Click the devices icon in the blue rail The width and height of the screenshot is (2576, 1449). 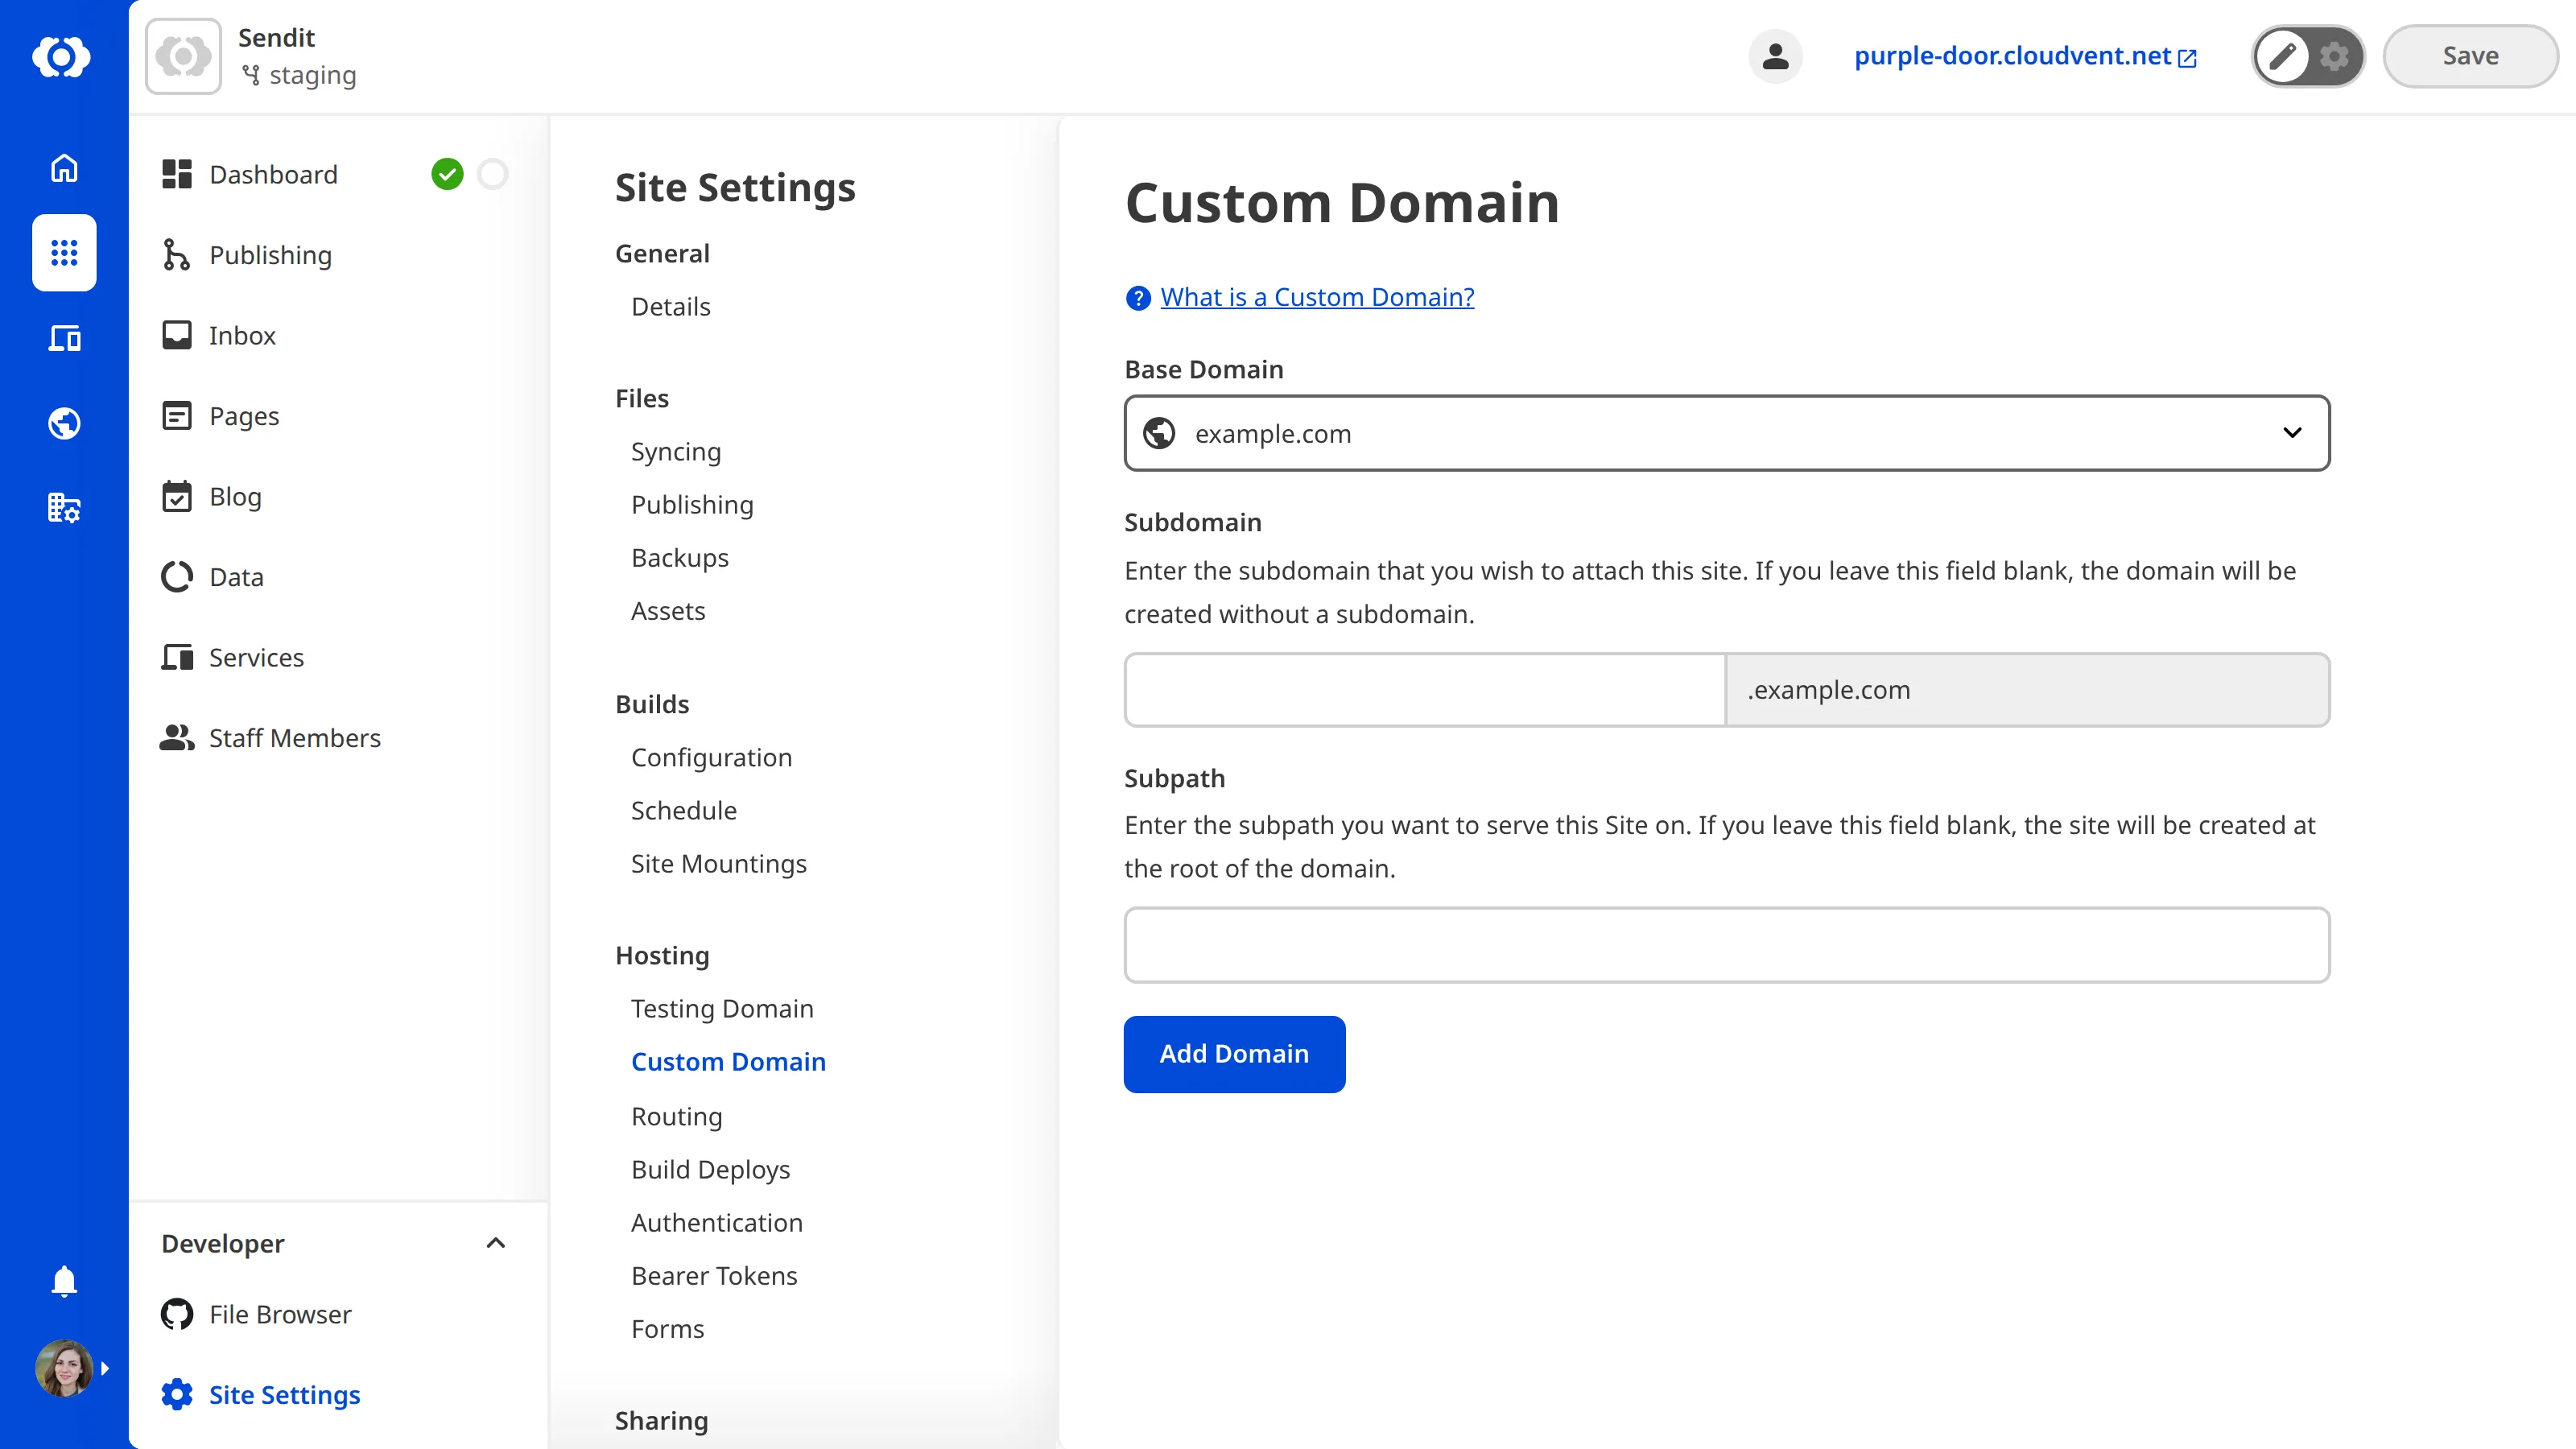(x=63, y=338)
